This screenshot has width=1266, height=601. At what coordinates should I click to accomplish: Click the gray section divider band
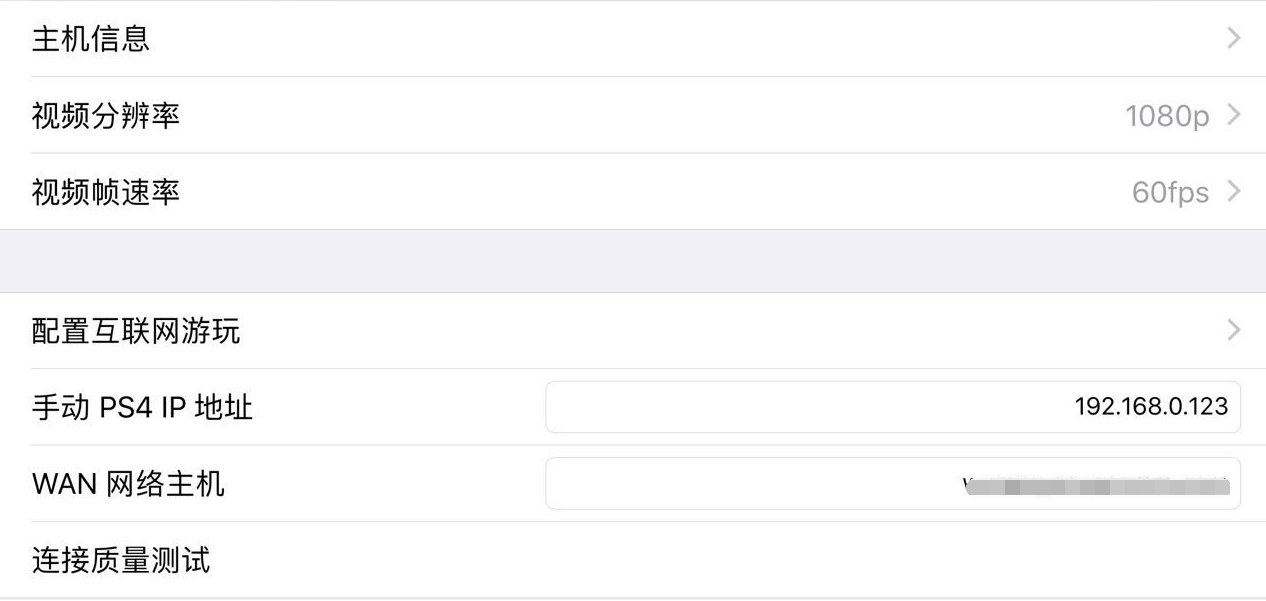633,261
